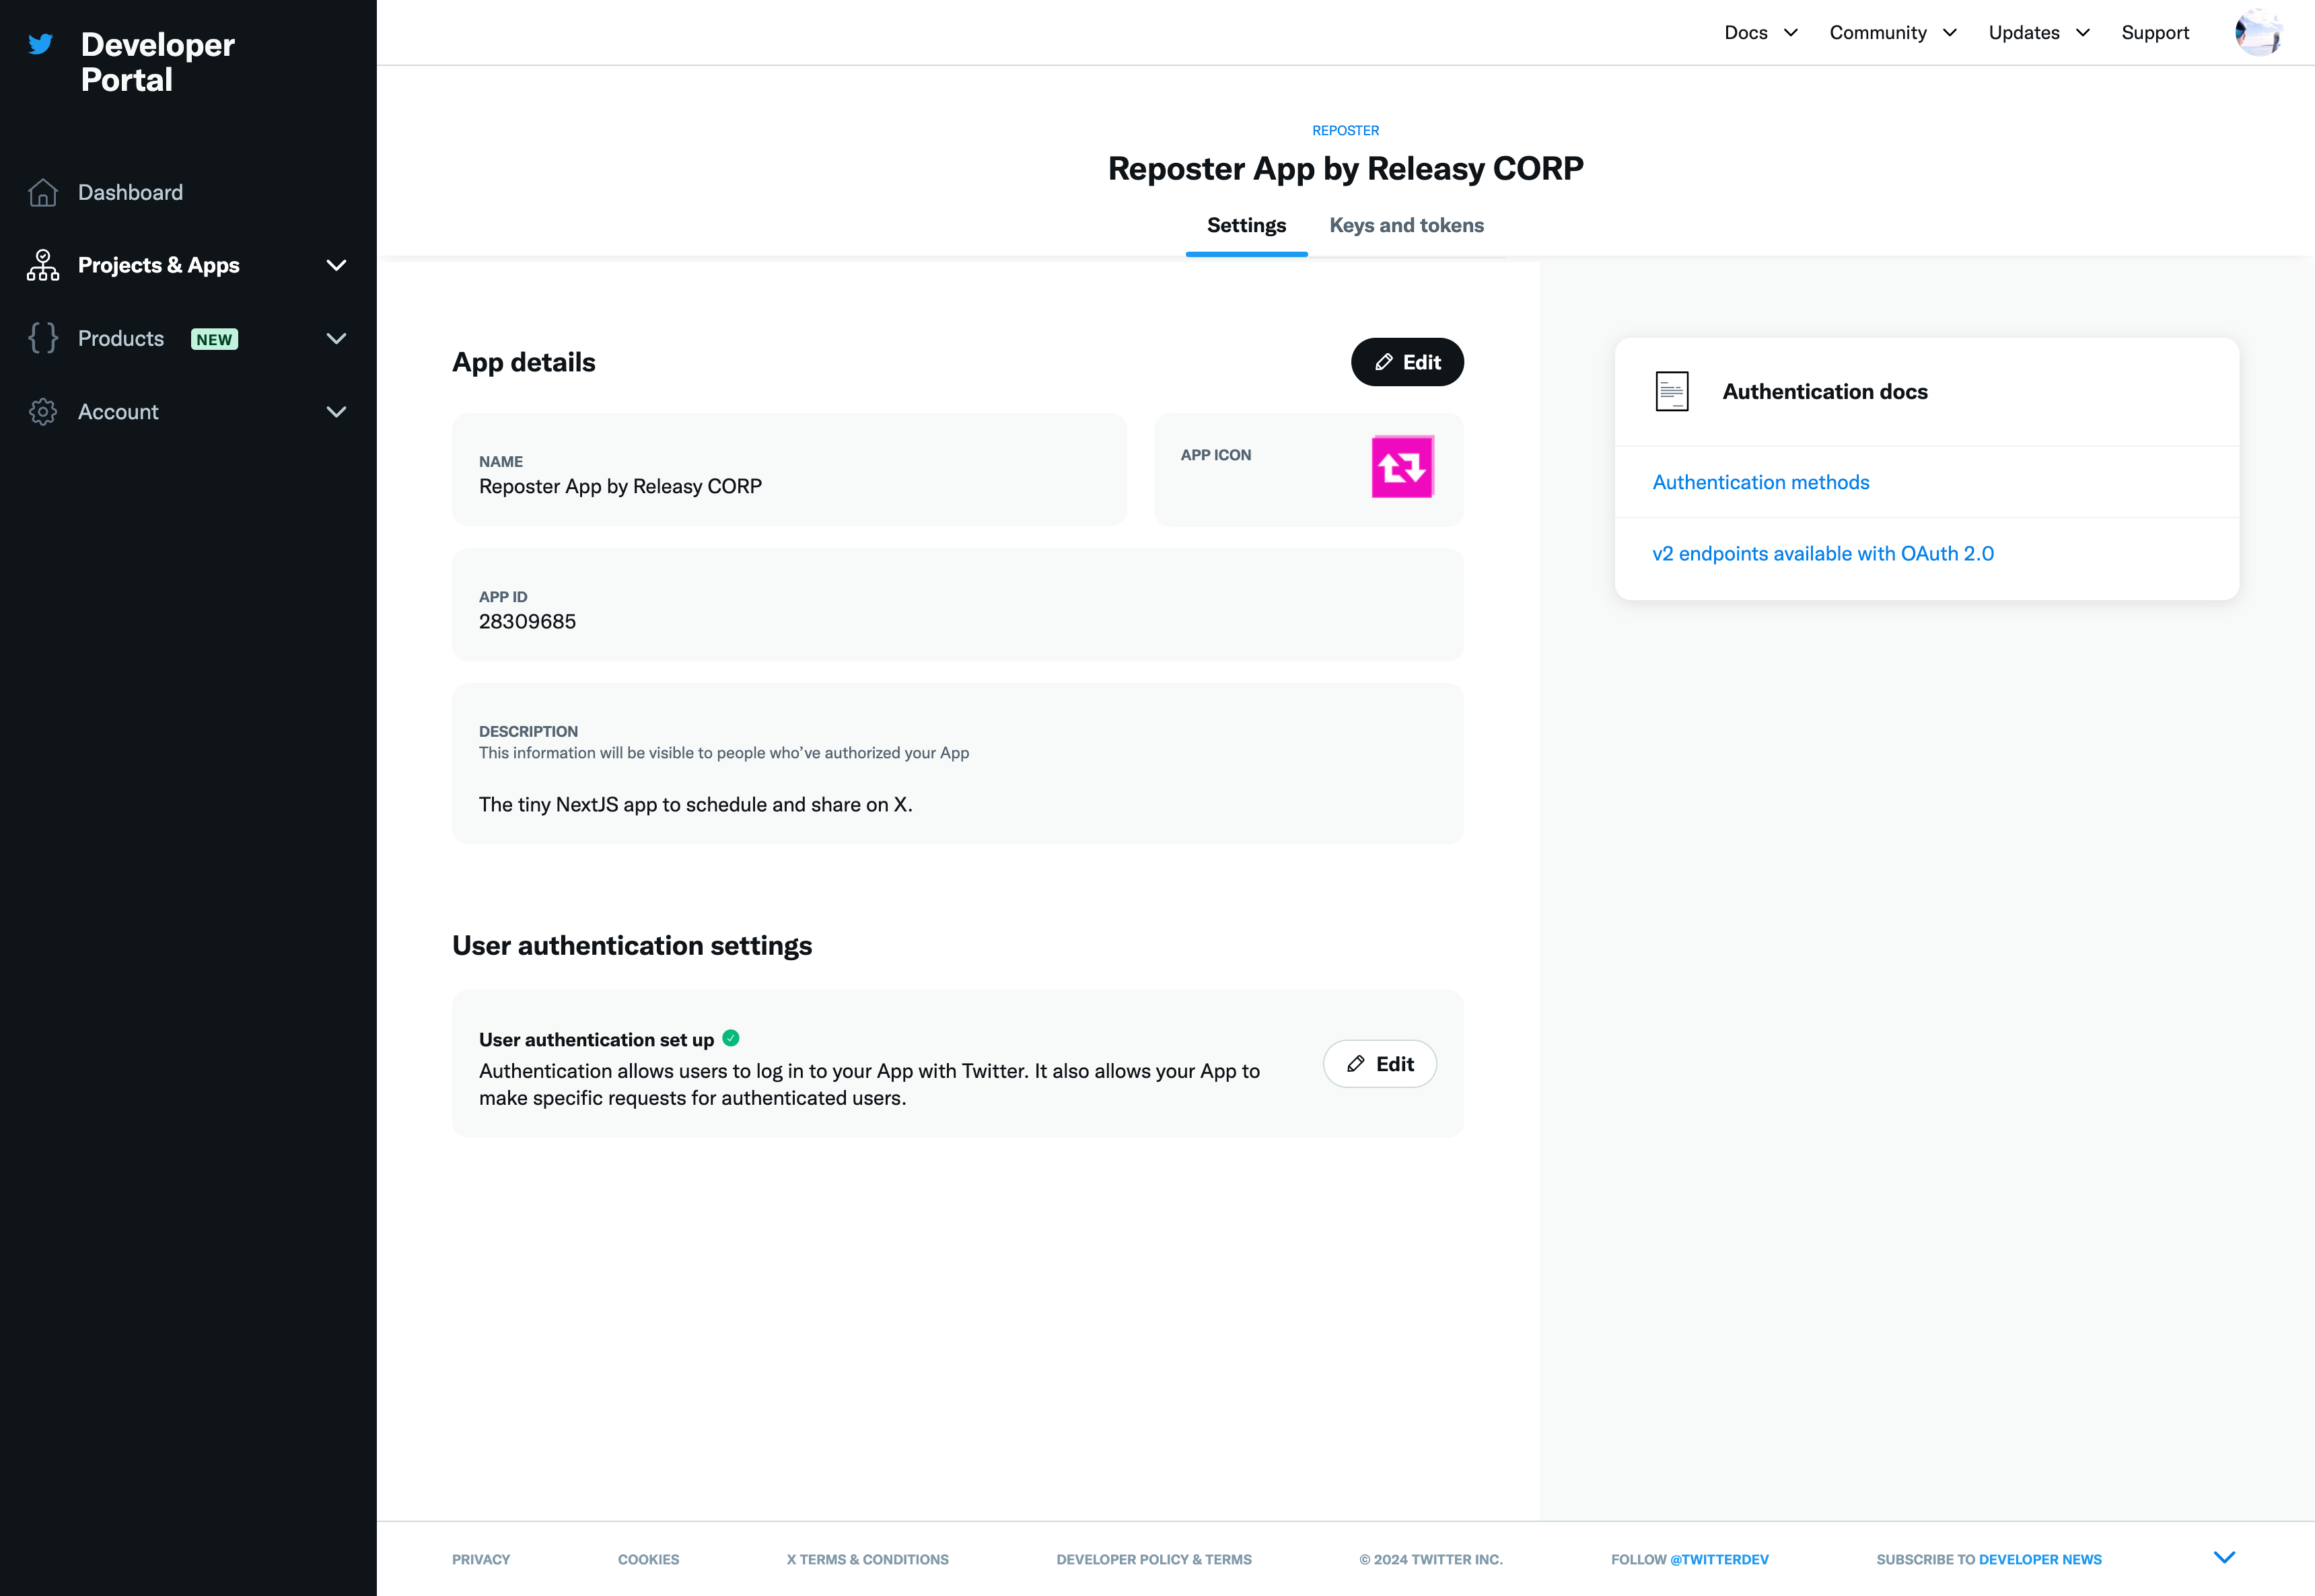Click the User authentication settings heading
The image size is (2315, 1596).
pos(632,945)
